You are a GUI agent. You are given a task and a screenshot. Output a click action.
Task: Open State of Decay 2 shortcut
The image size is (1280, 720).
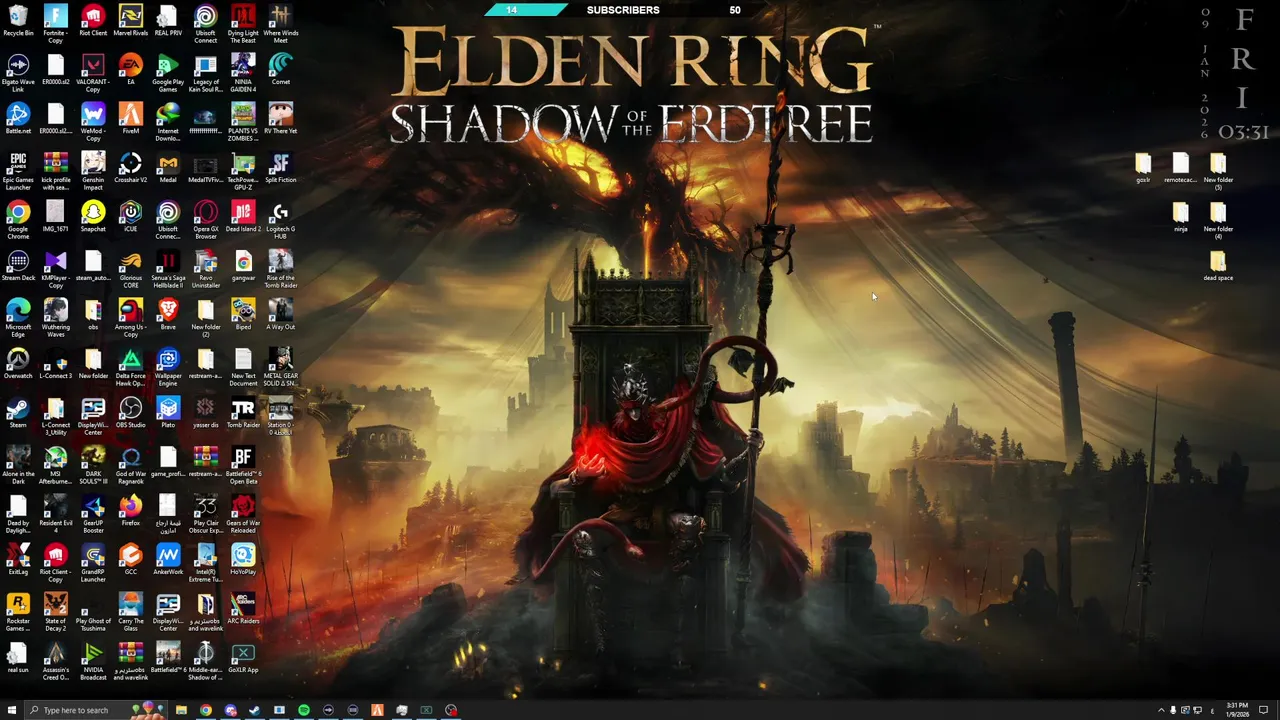click(x=55, y=612)
